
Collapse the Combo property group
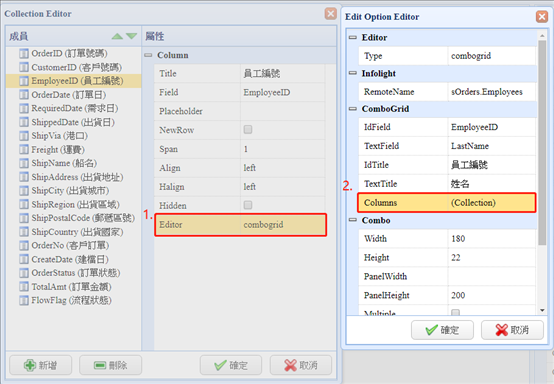coord(353,220)
